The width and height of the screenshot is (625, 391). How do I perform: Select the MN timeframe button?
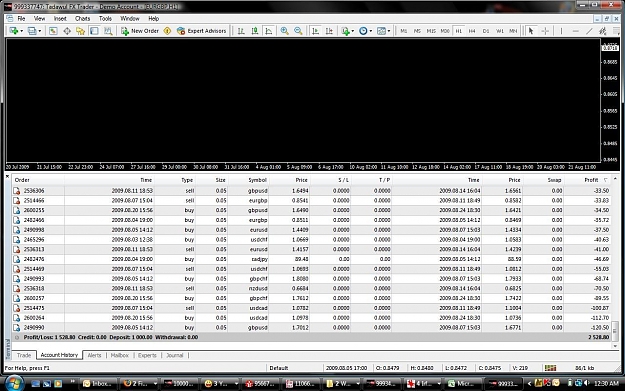(513, 31)
